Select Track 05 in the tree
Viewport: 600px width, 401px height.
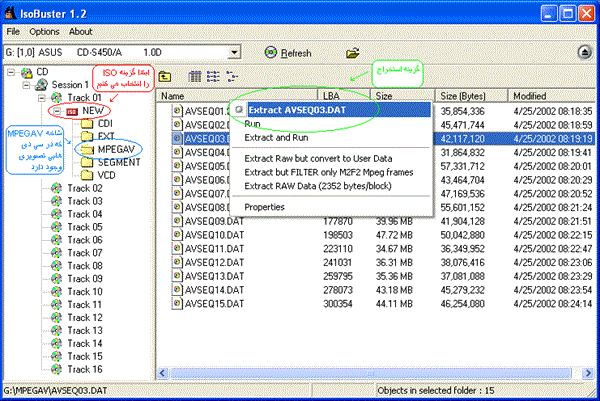pos(85,227)
